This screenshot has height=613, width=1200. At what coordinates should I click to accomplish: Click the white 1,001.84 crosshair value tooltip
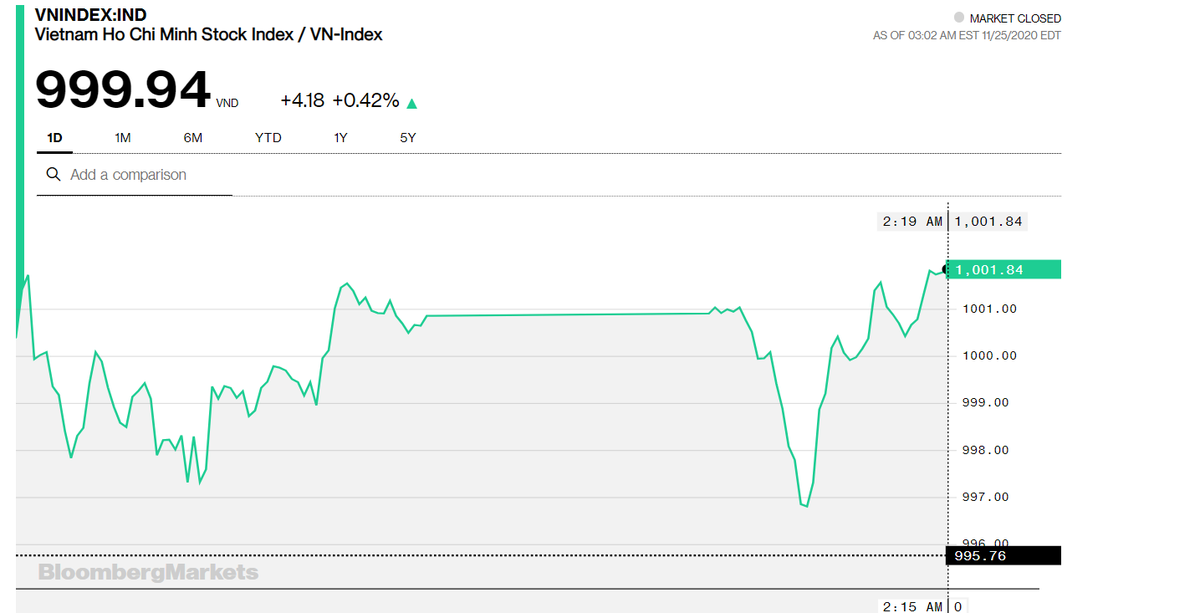tap(989, 221)
